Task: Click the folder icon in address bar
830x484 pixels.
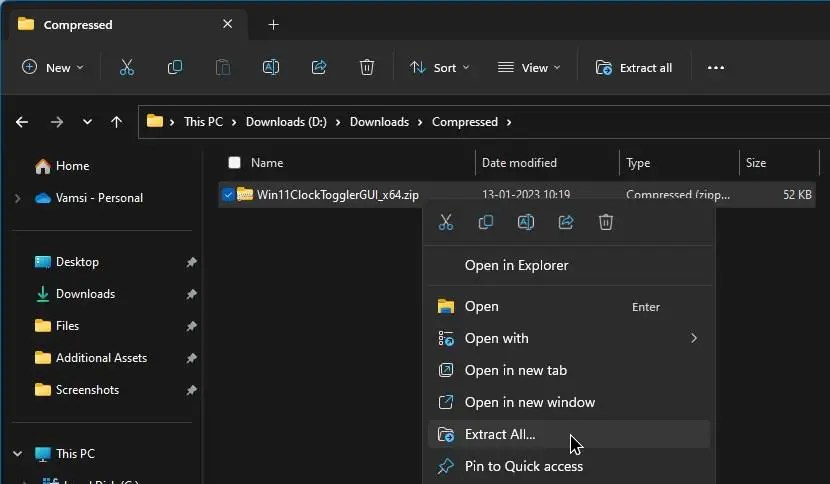Action: [x=155, y=121]
